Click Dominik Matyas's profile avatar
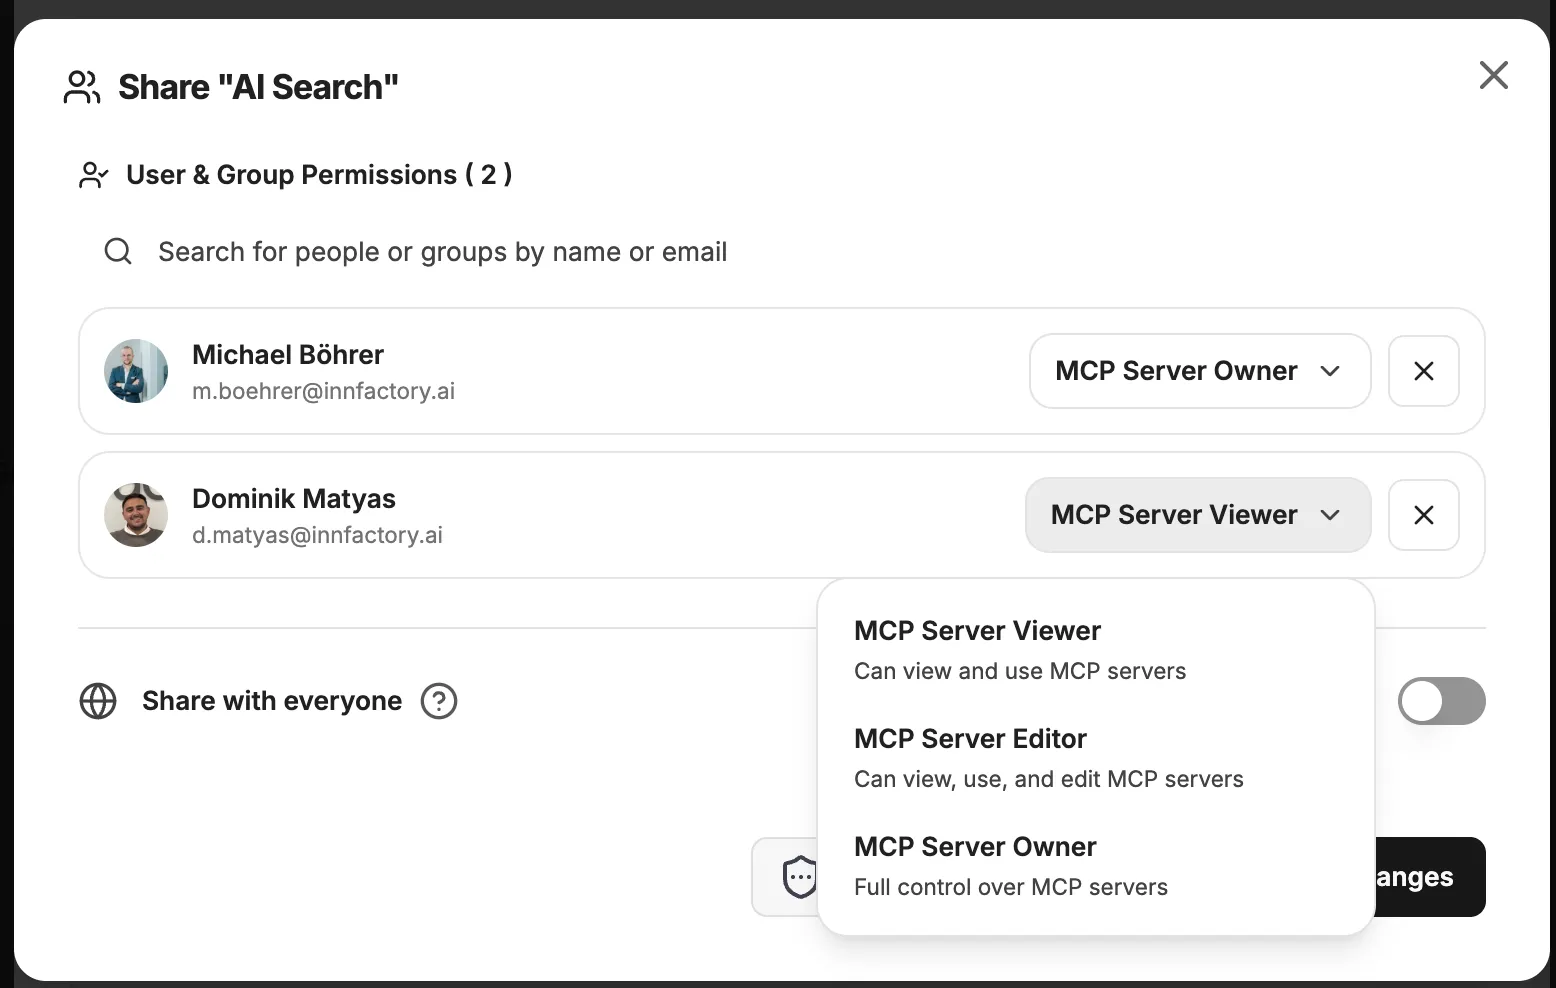Image resolution: width=1556 pixels, height=988 pixels. point(135,515)
